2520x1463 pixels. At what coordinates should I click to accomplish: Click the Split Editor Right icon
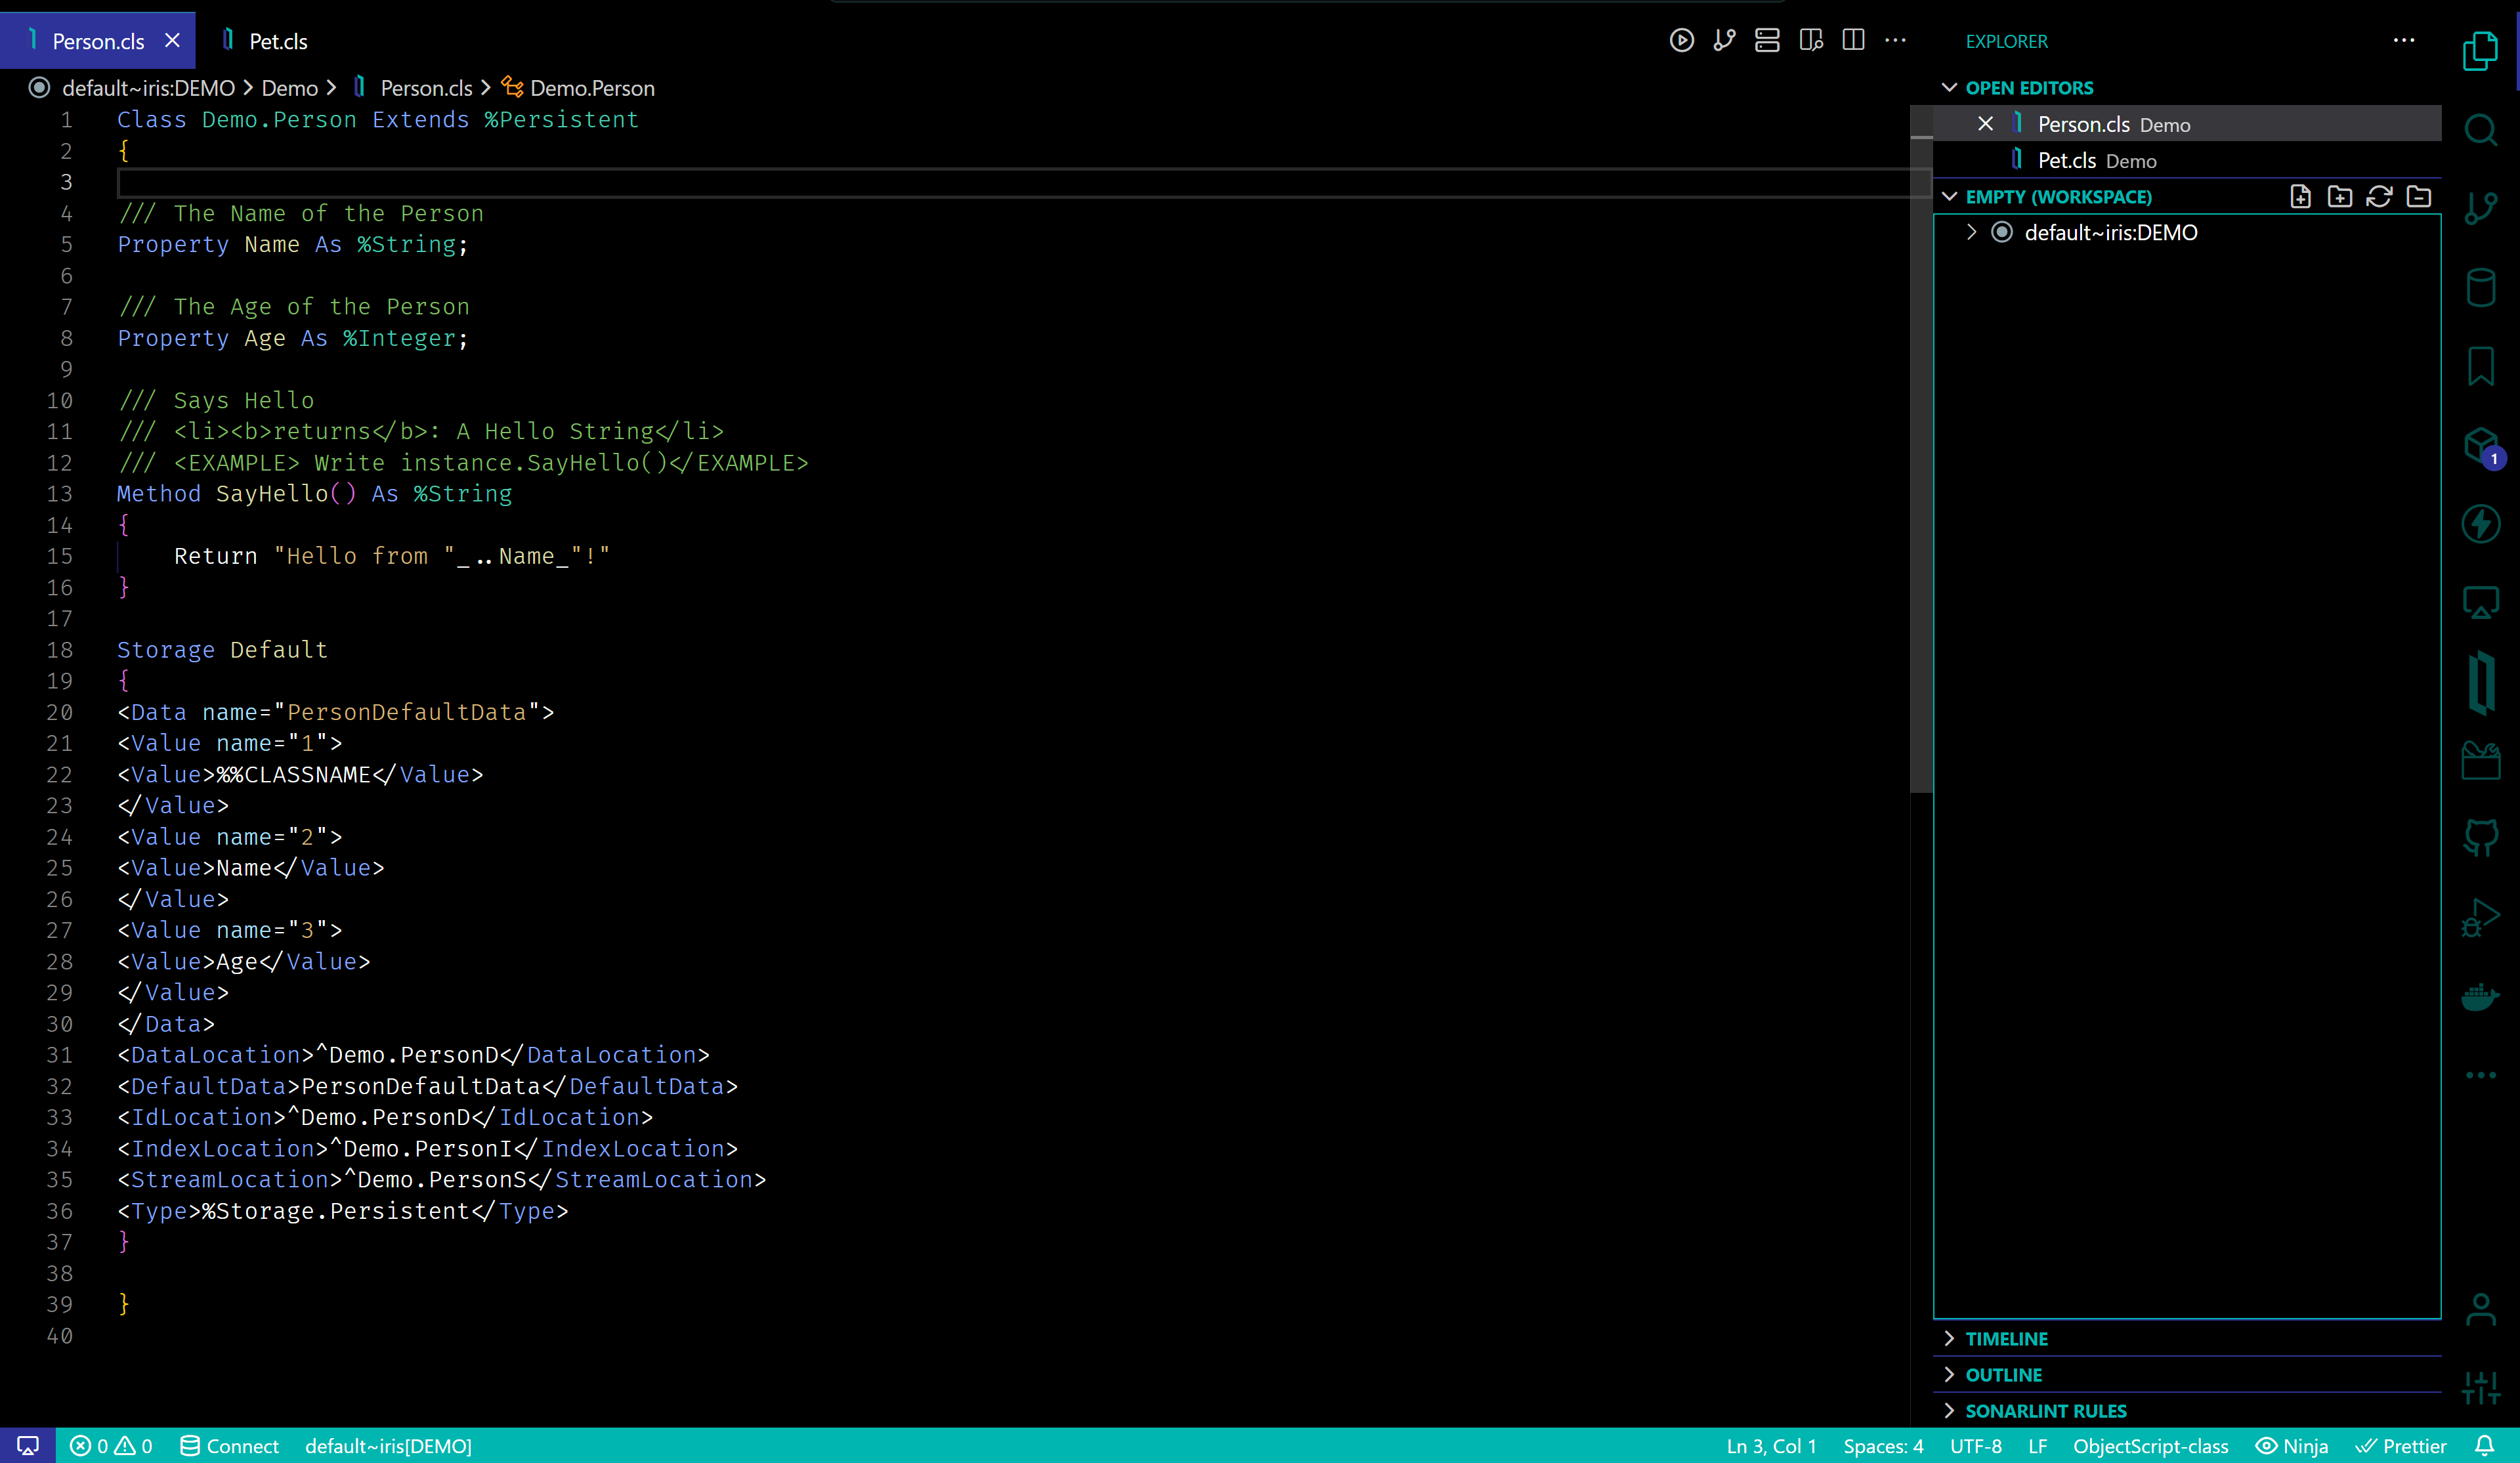tap(1853, 41)
